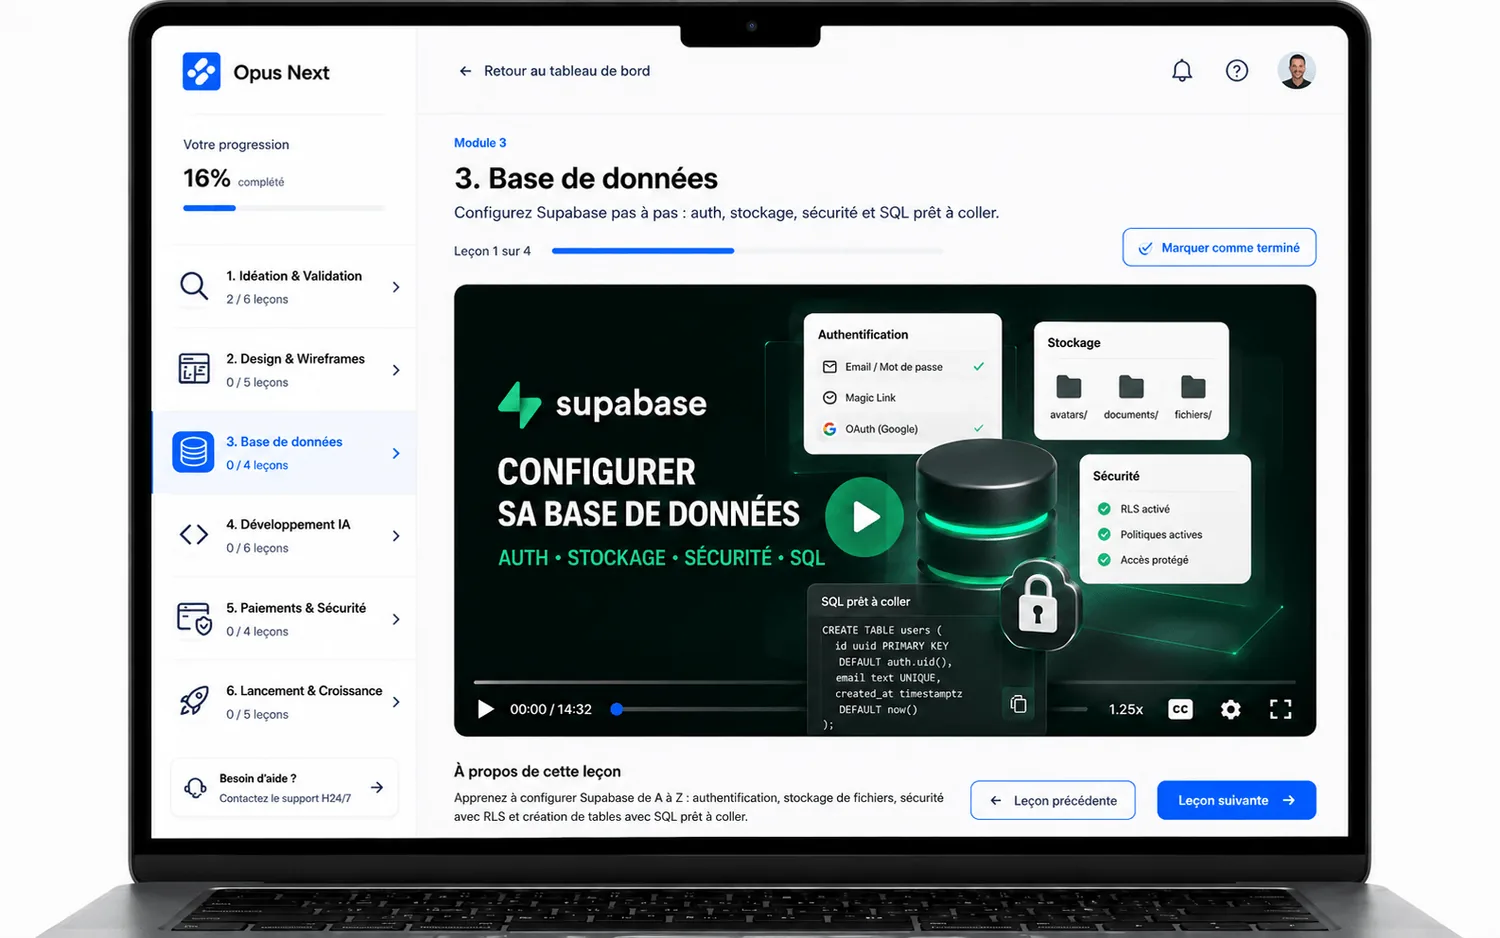Click the avatars/ folder icon
This screenshot has width=1500, height=938.
(1069, 387)
